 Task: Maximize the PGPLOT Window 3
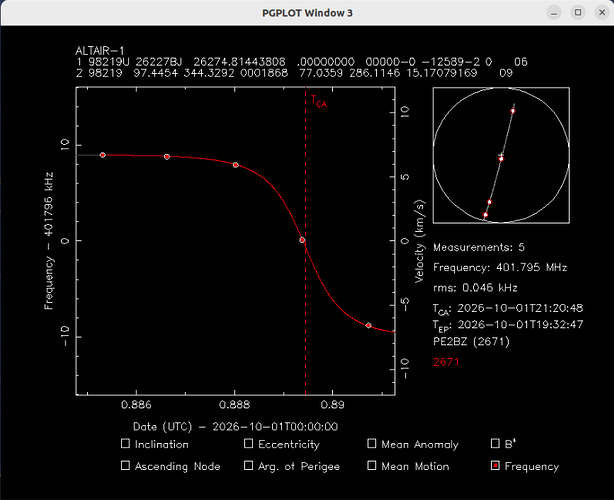[578, 13]
